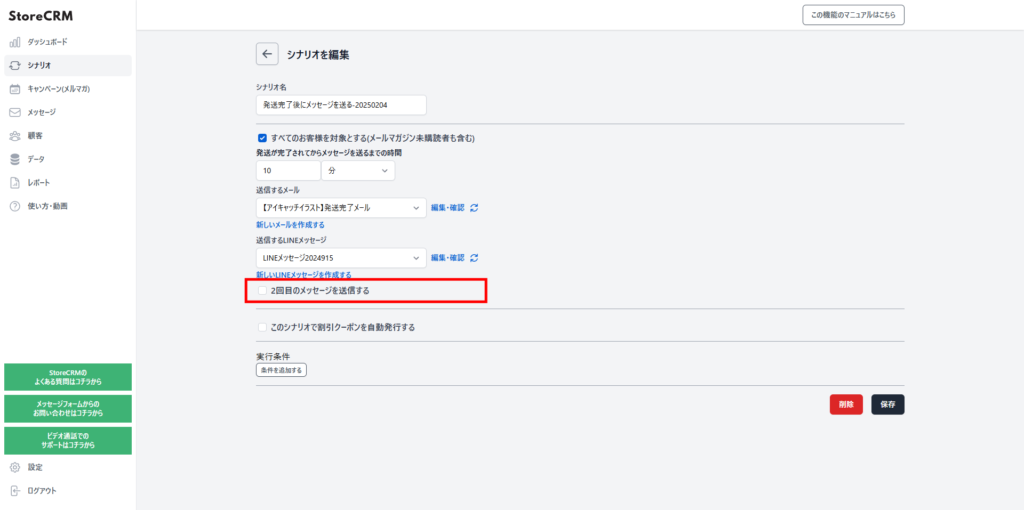
Task: Refresh the 送信するメール list icon
Action: pos(474,208)
